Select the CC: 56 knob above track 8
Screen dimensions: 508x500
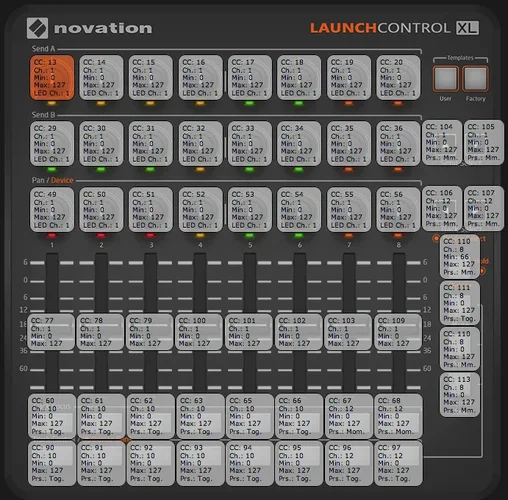[398, 209]
